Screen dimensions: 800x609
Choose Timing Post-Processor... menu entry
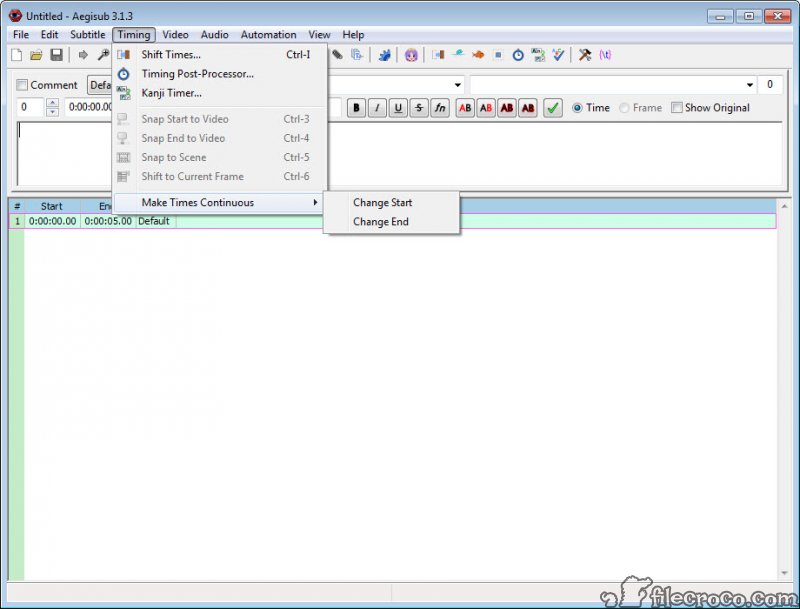[x=219, y=74]
